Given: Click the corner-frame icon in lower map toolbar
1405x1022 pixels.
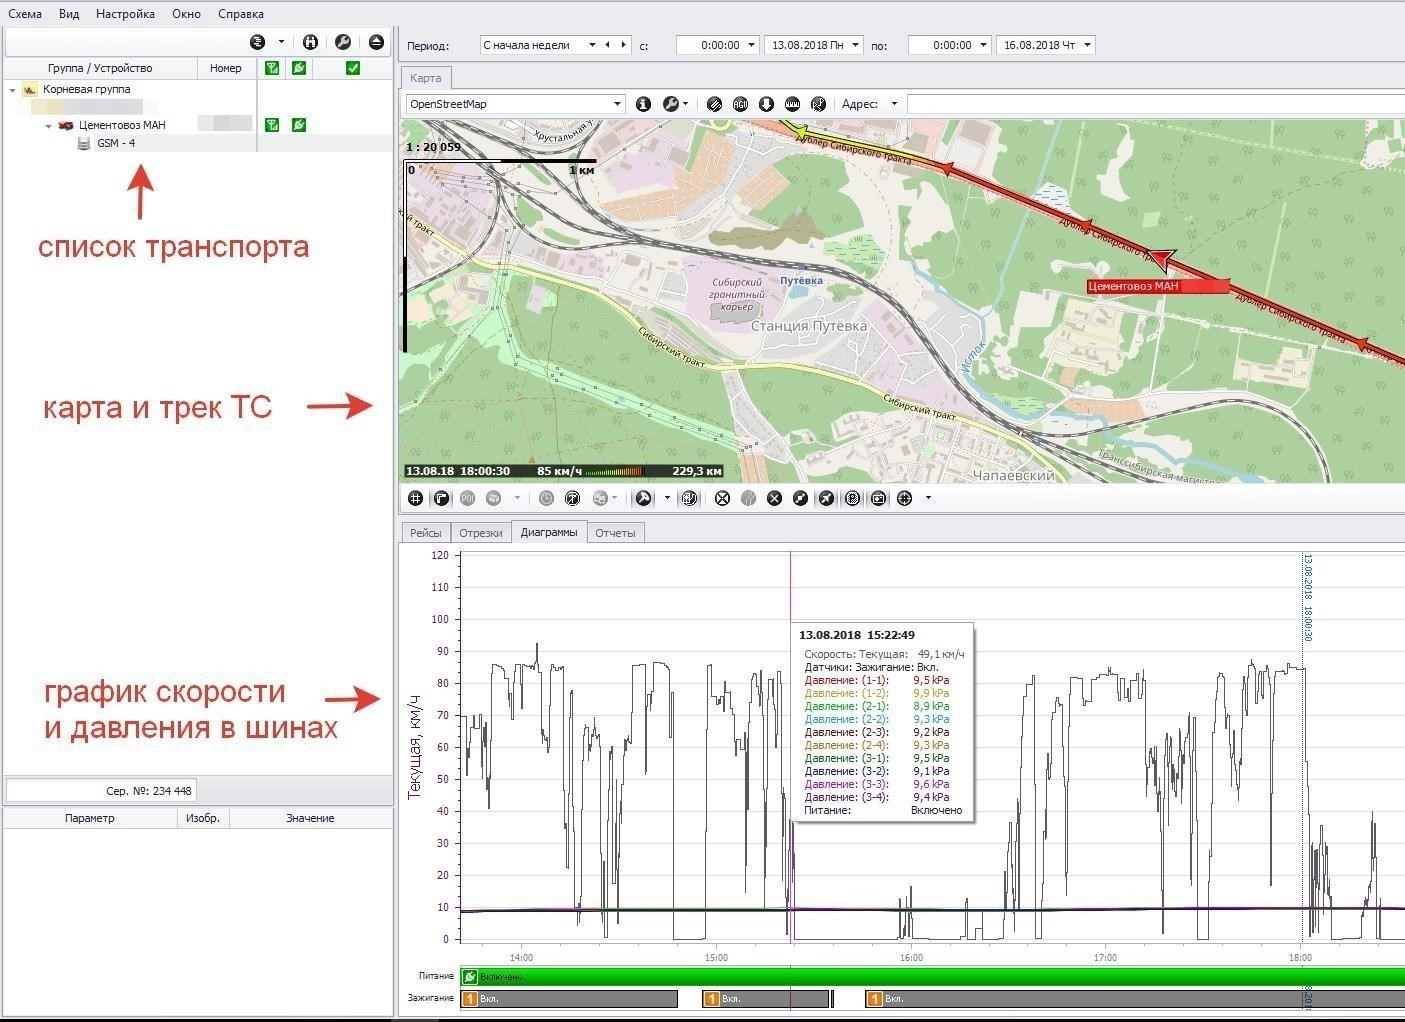Looking at the screenshot, I should 441,498.
